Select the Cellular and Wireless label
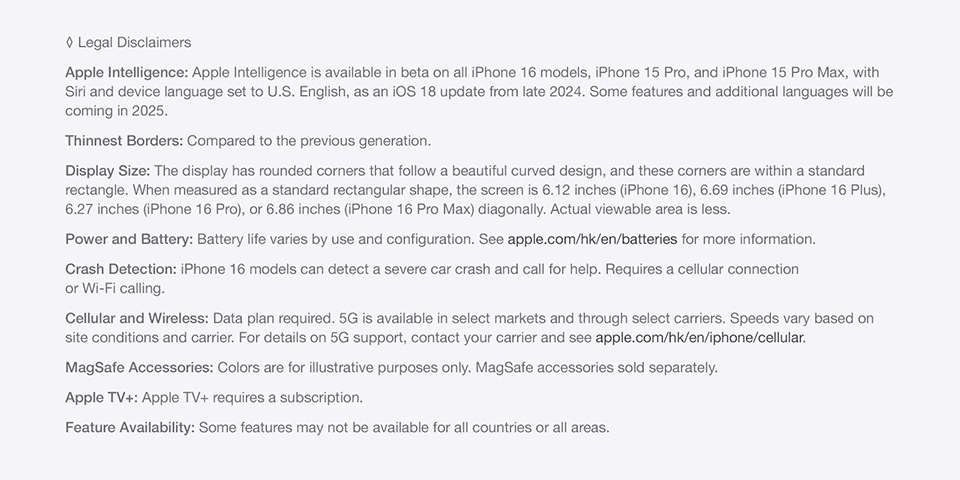Viewport: 960px width, 480px height. pos(137,318)
